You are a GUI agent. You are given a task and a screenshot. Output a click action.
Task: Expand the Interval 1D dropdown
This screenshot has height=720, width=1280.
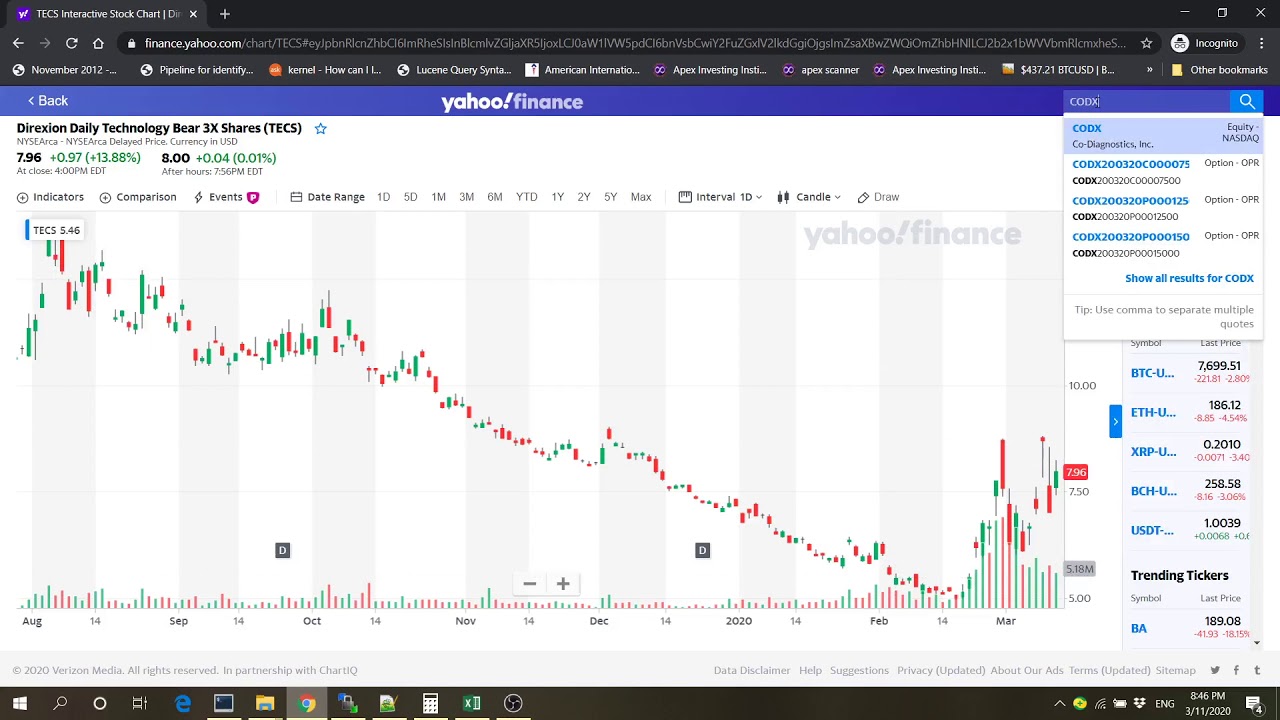720,197
